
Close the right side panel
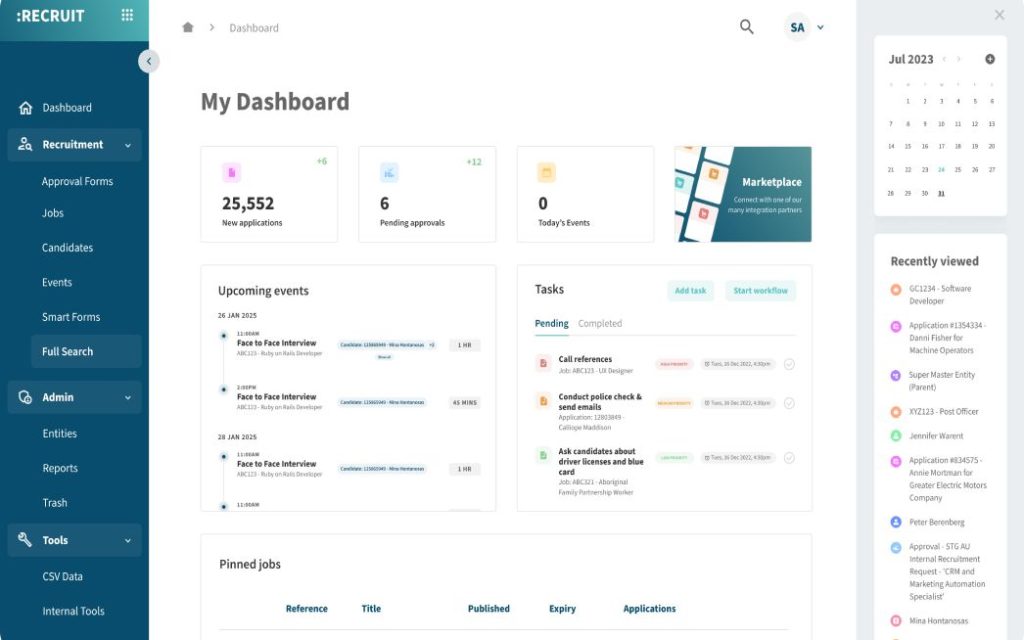click(x=999, y=15)
